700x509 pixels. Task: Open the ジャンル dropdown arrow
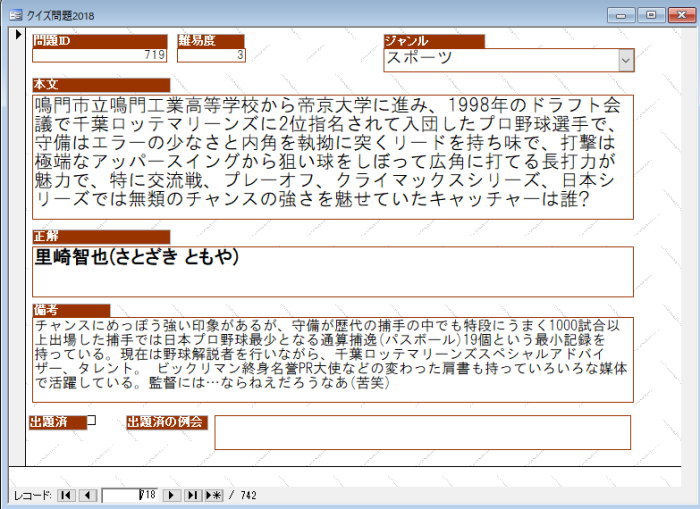(x=626, y=60)
